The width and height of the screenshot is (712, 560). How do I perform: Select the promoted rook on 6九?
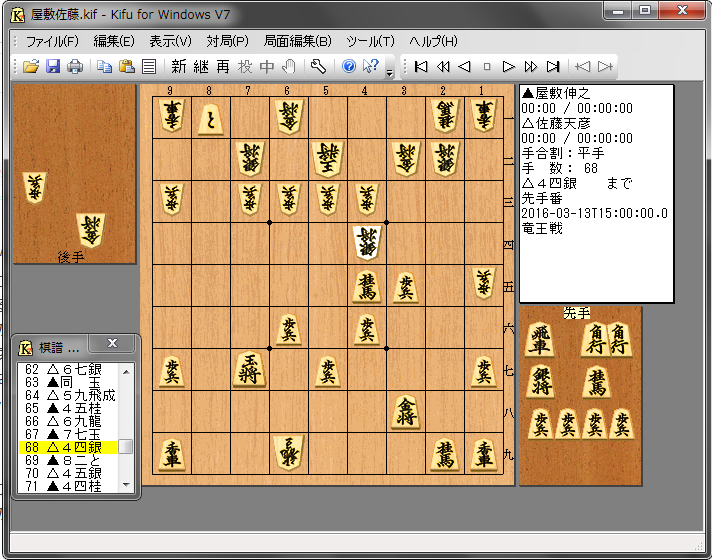coord(289,453)
